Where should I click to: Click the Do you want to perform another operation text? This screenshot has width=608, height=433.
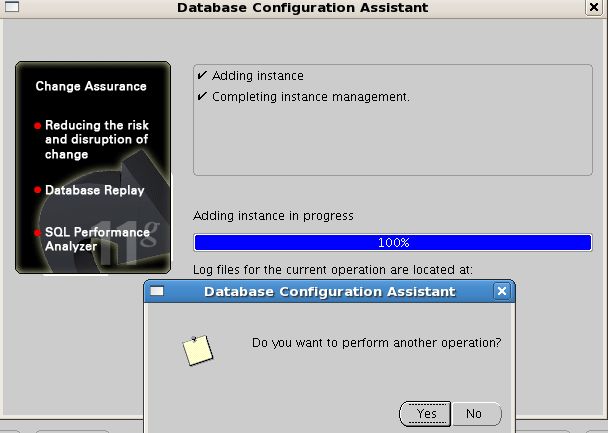click(x=377, y=343)
